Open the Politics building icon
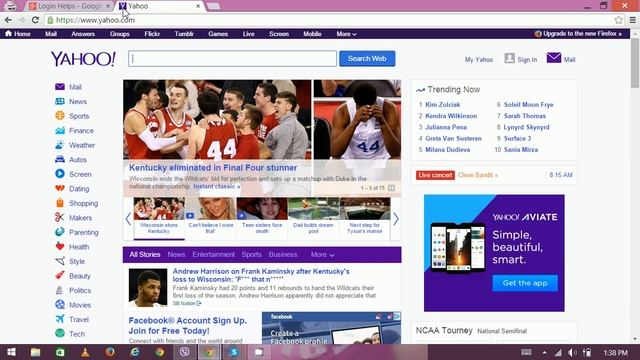640x360 pixels. click(60, 290)
